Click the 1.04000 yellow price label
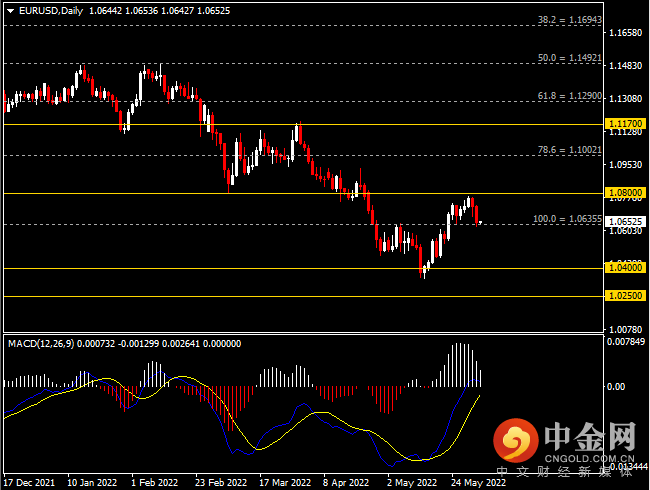The width and height of the screenshot is (650, 490). [x=626, y=268]
